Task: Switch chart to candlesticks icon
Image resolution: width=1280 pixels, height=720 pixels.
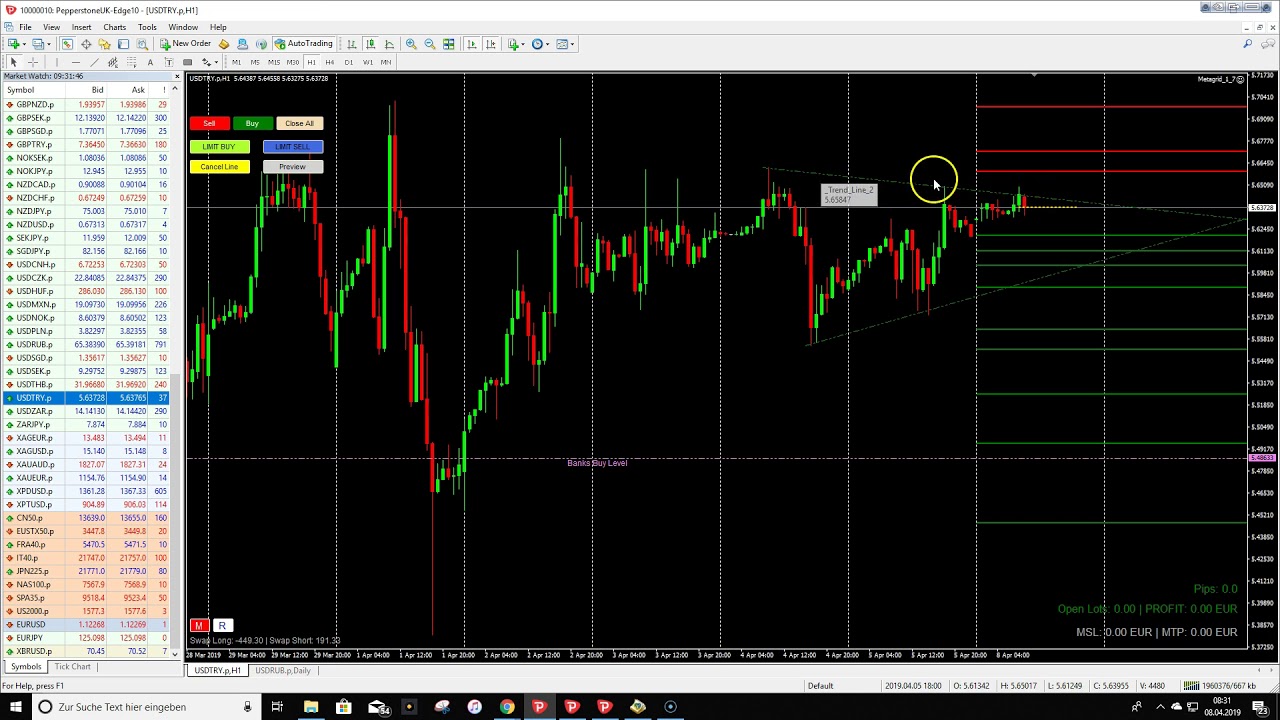Action: pos(370,44)
